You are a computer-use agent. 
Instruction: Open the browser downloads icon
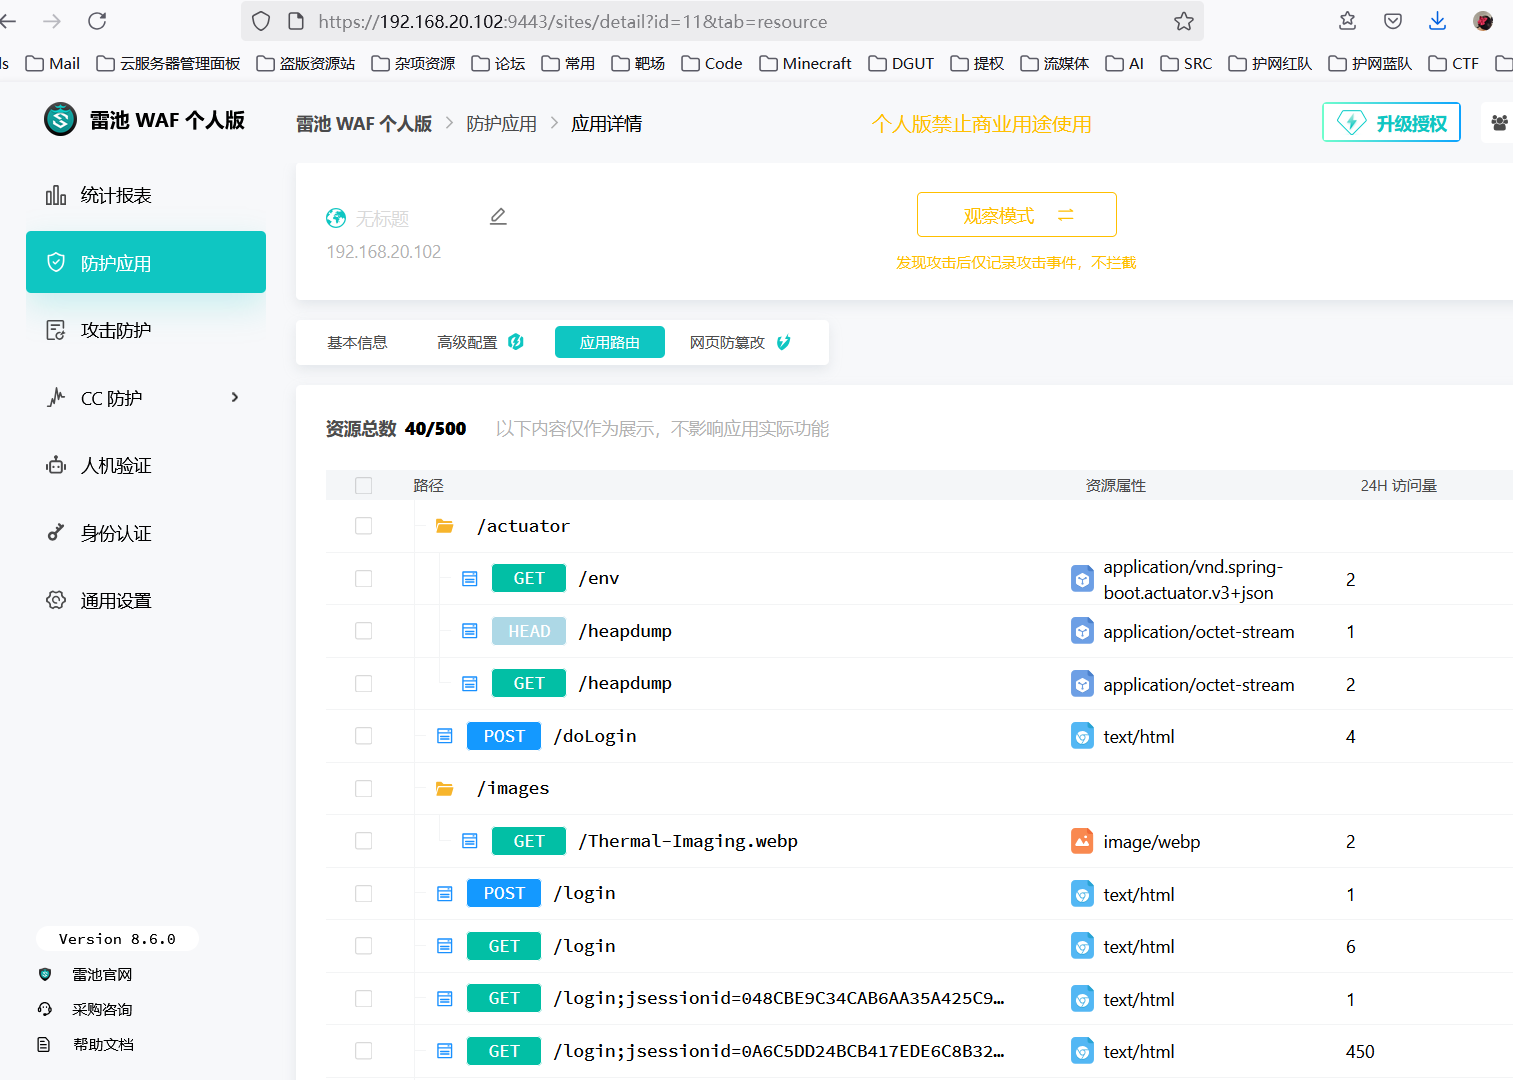[x=1437, y=21]
